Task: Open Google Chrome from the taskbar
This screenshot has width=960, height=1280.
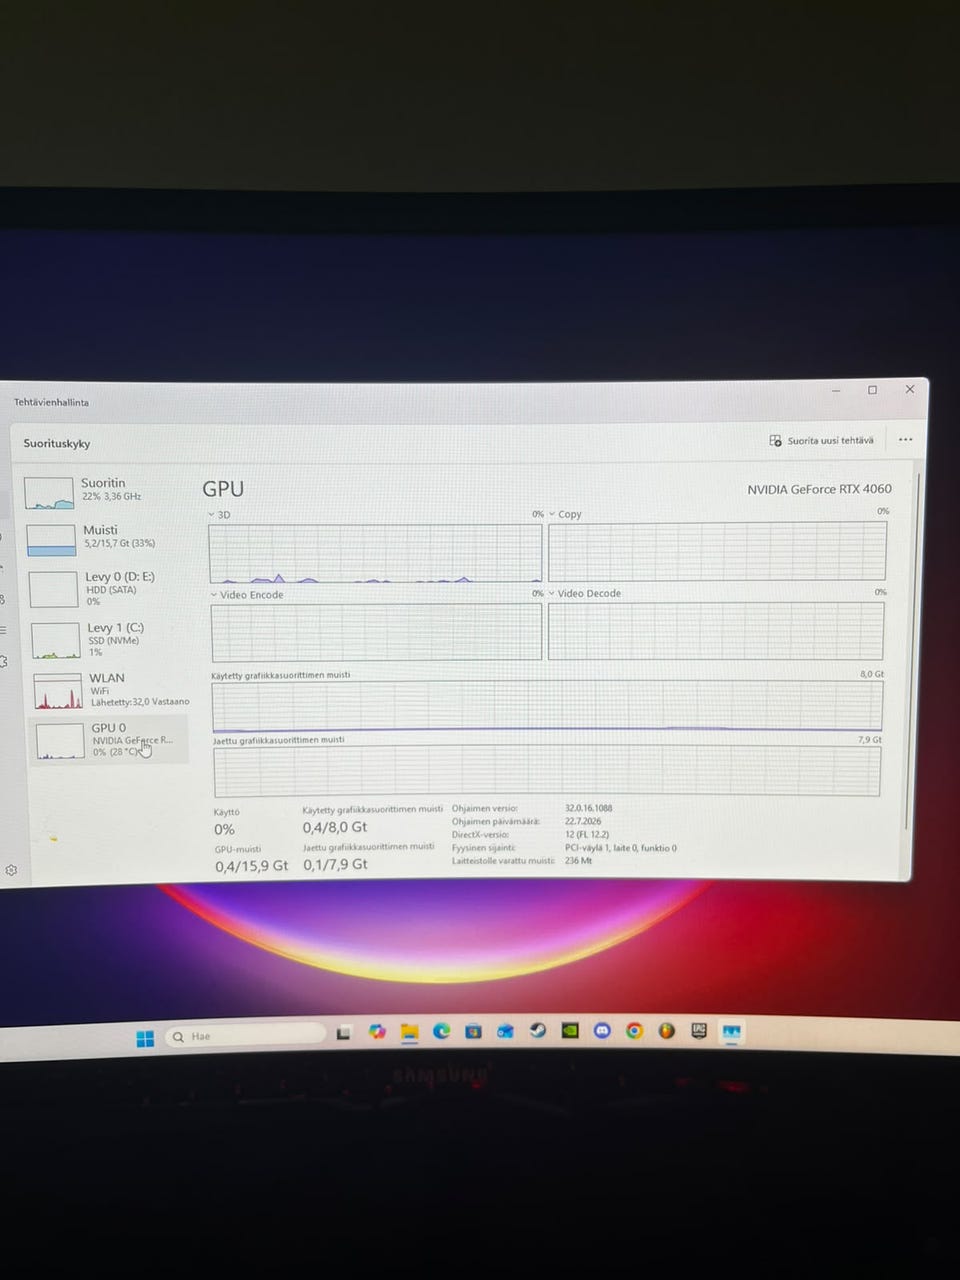Action: point(634,1030)
